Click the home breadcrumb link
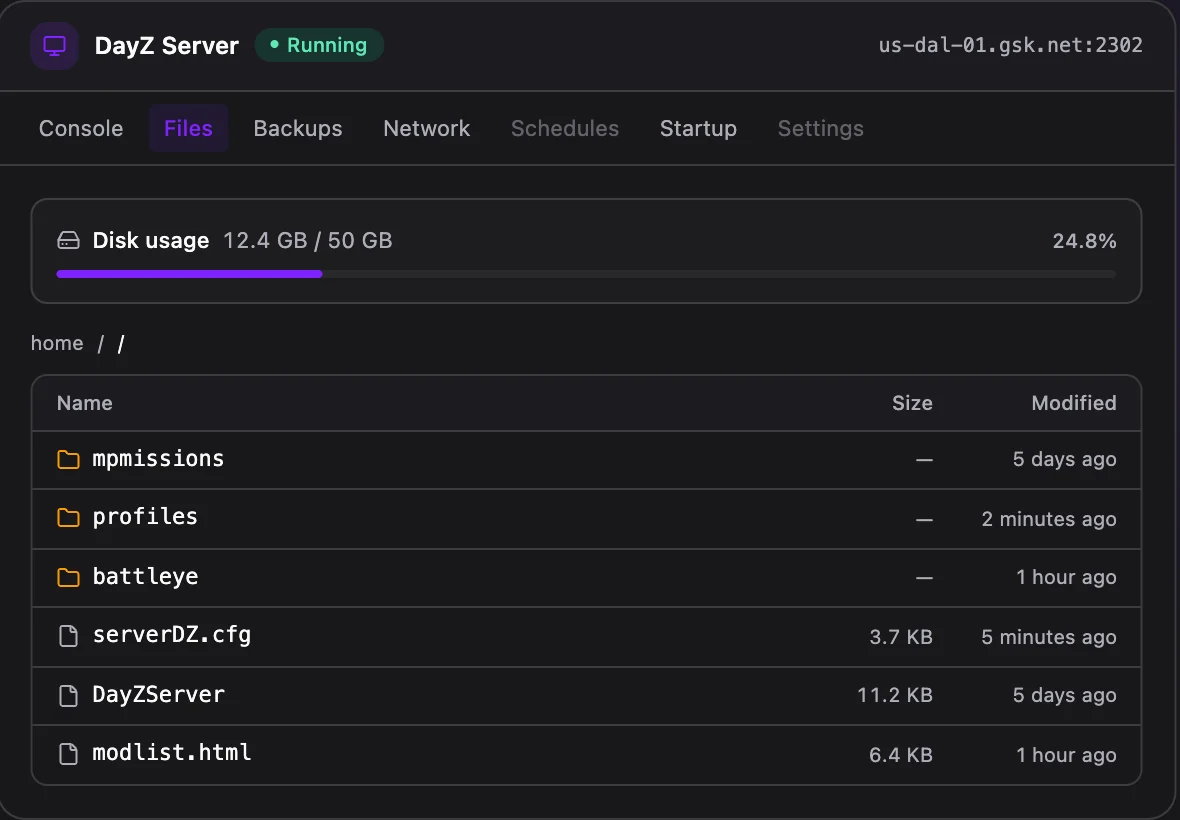The width and height of the screenshot is (1180, 820). pyautogui.click(x=57, y=343)
